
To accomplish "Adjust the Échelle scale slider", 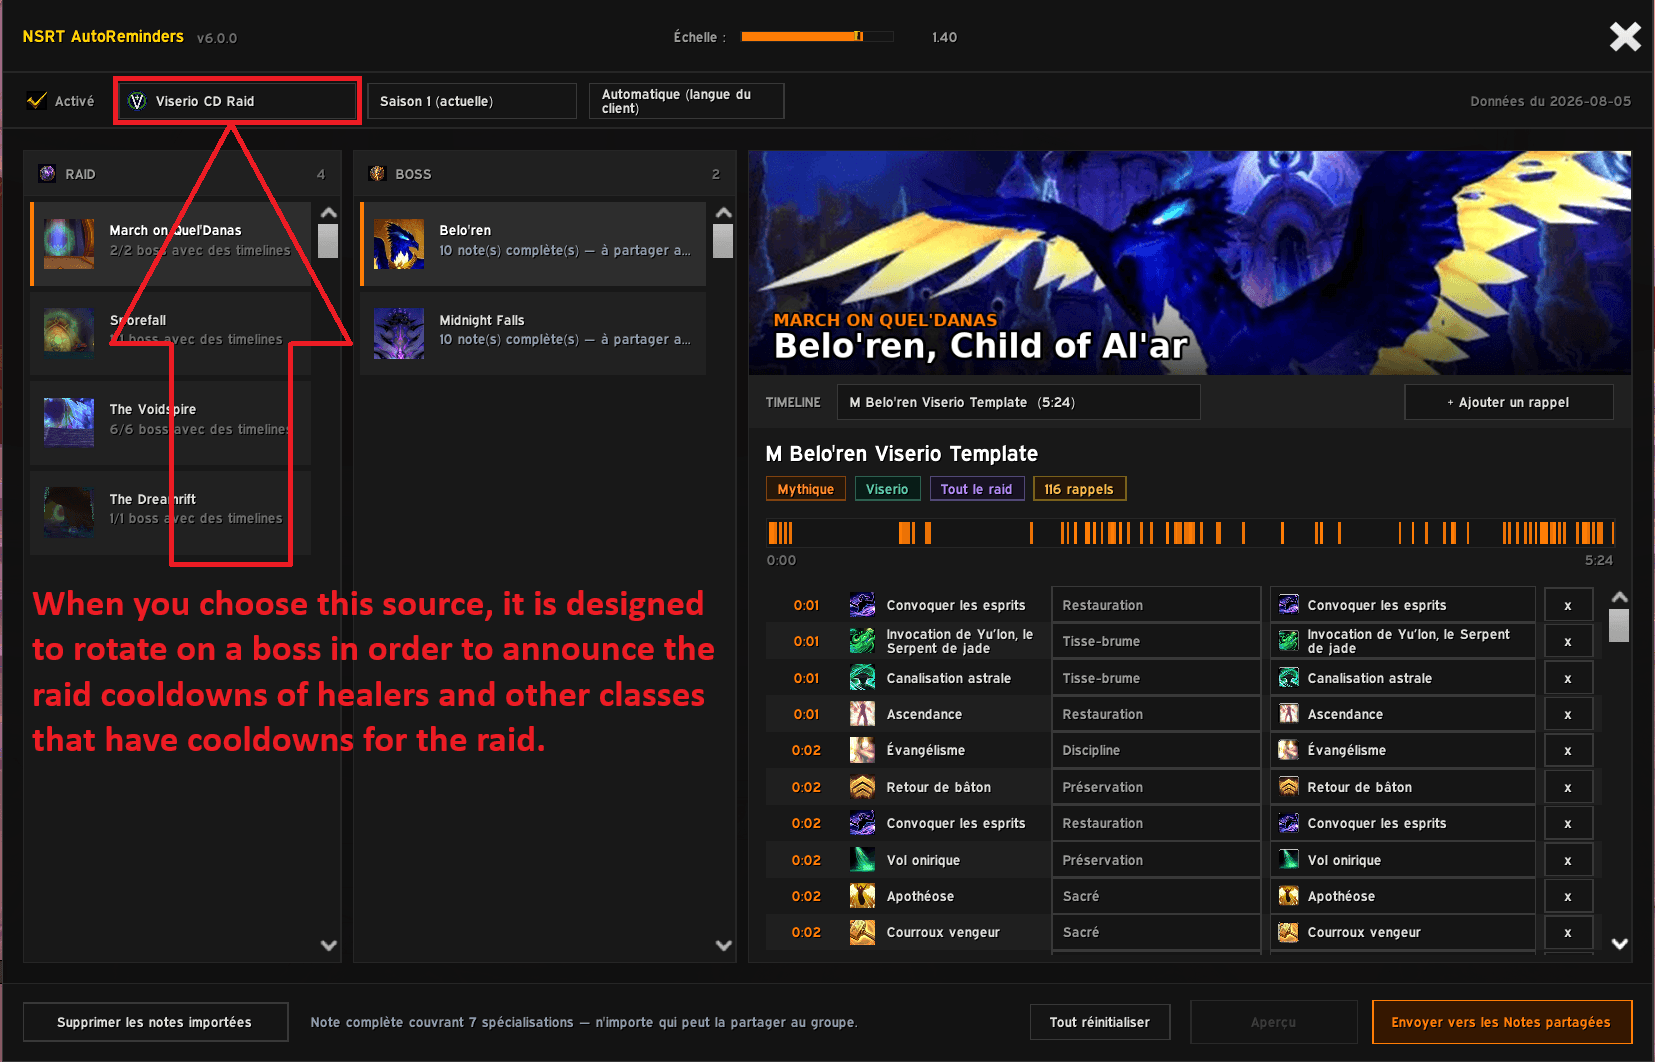I will 817,37.
